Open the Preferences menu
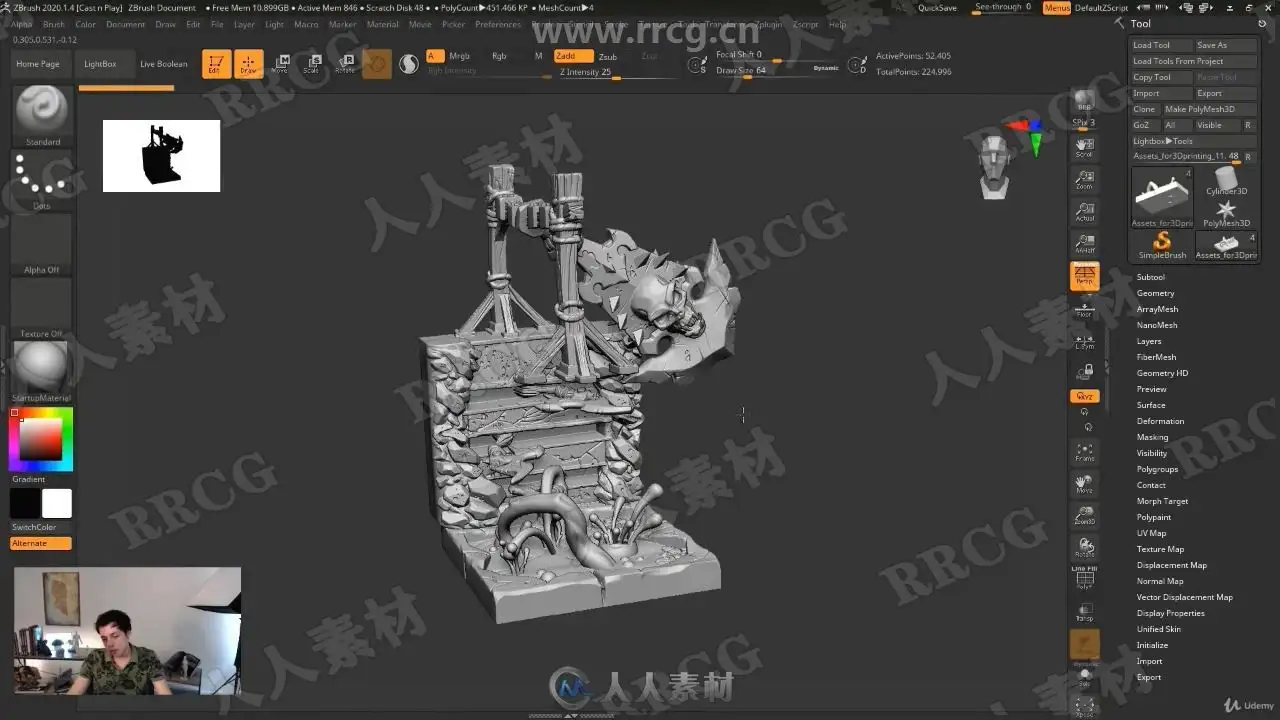This screenshot has height=720, width=1280. click(x=498, y=24)
